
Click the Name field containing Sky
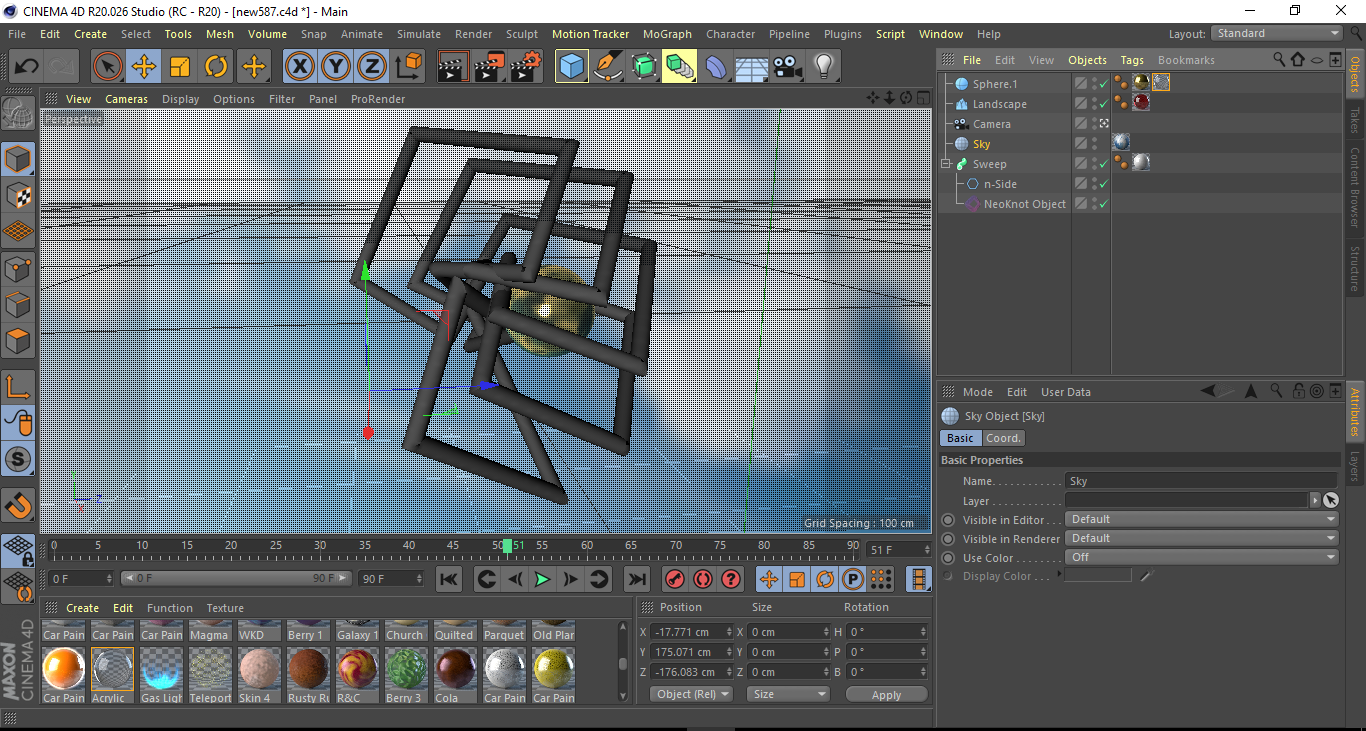[x=1201, y=481]
